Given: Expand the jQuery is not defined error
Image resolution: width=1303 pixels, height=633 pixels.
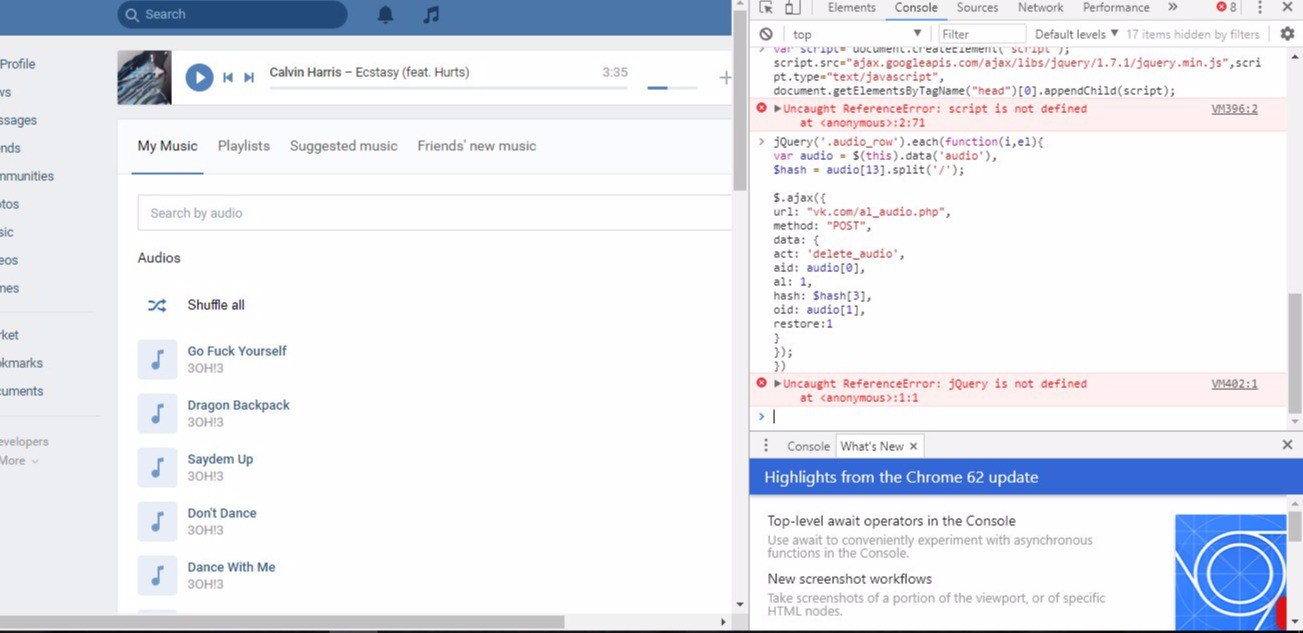Looking at the screenshot, I should [x=778, y=384].
